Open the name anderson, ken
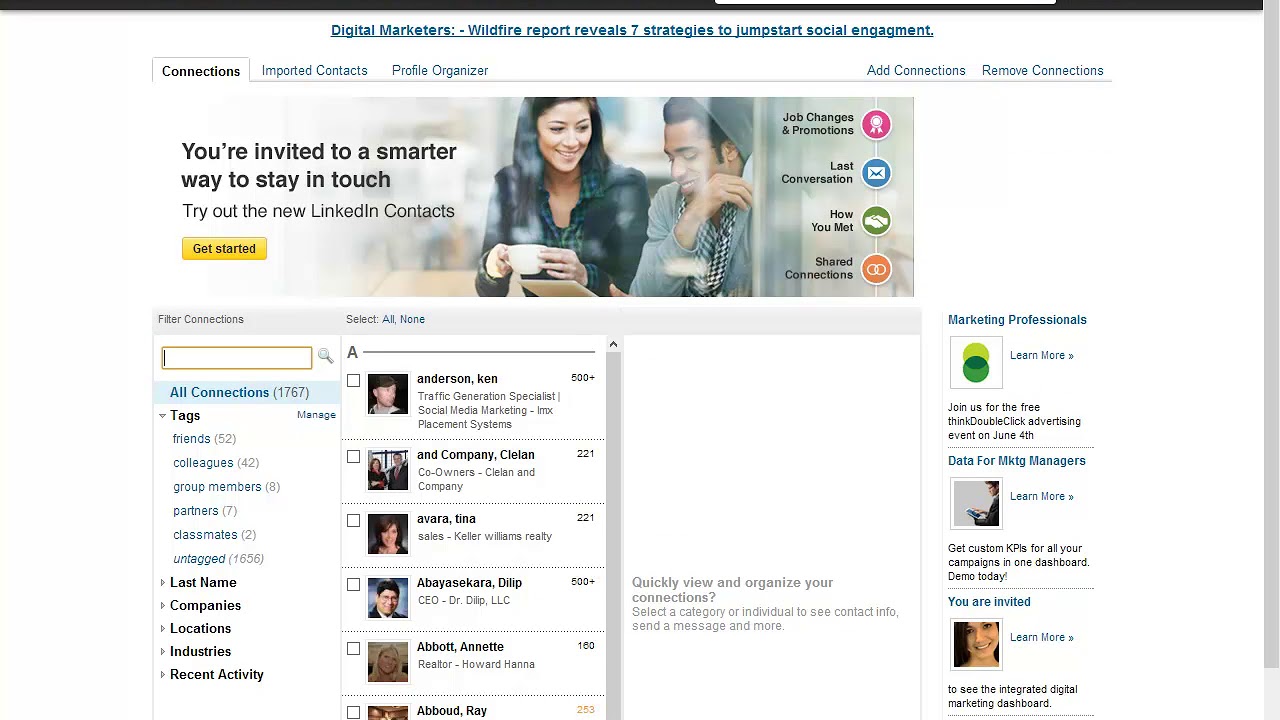Image resolution: width=1280 pixels, height=720 pixels. coord(457,379)
